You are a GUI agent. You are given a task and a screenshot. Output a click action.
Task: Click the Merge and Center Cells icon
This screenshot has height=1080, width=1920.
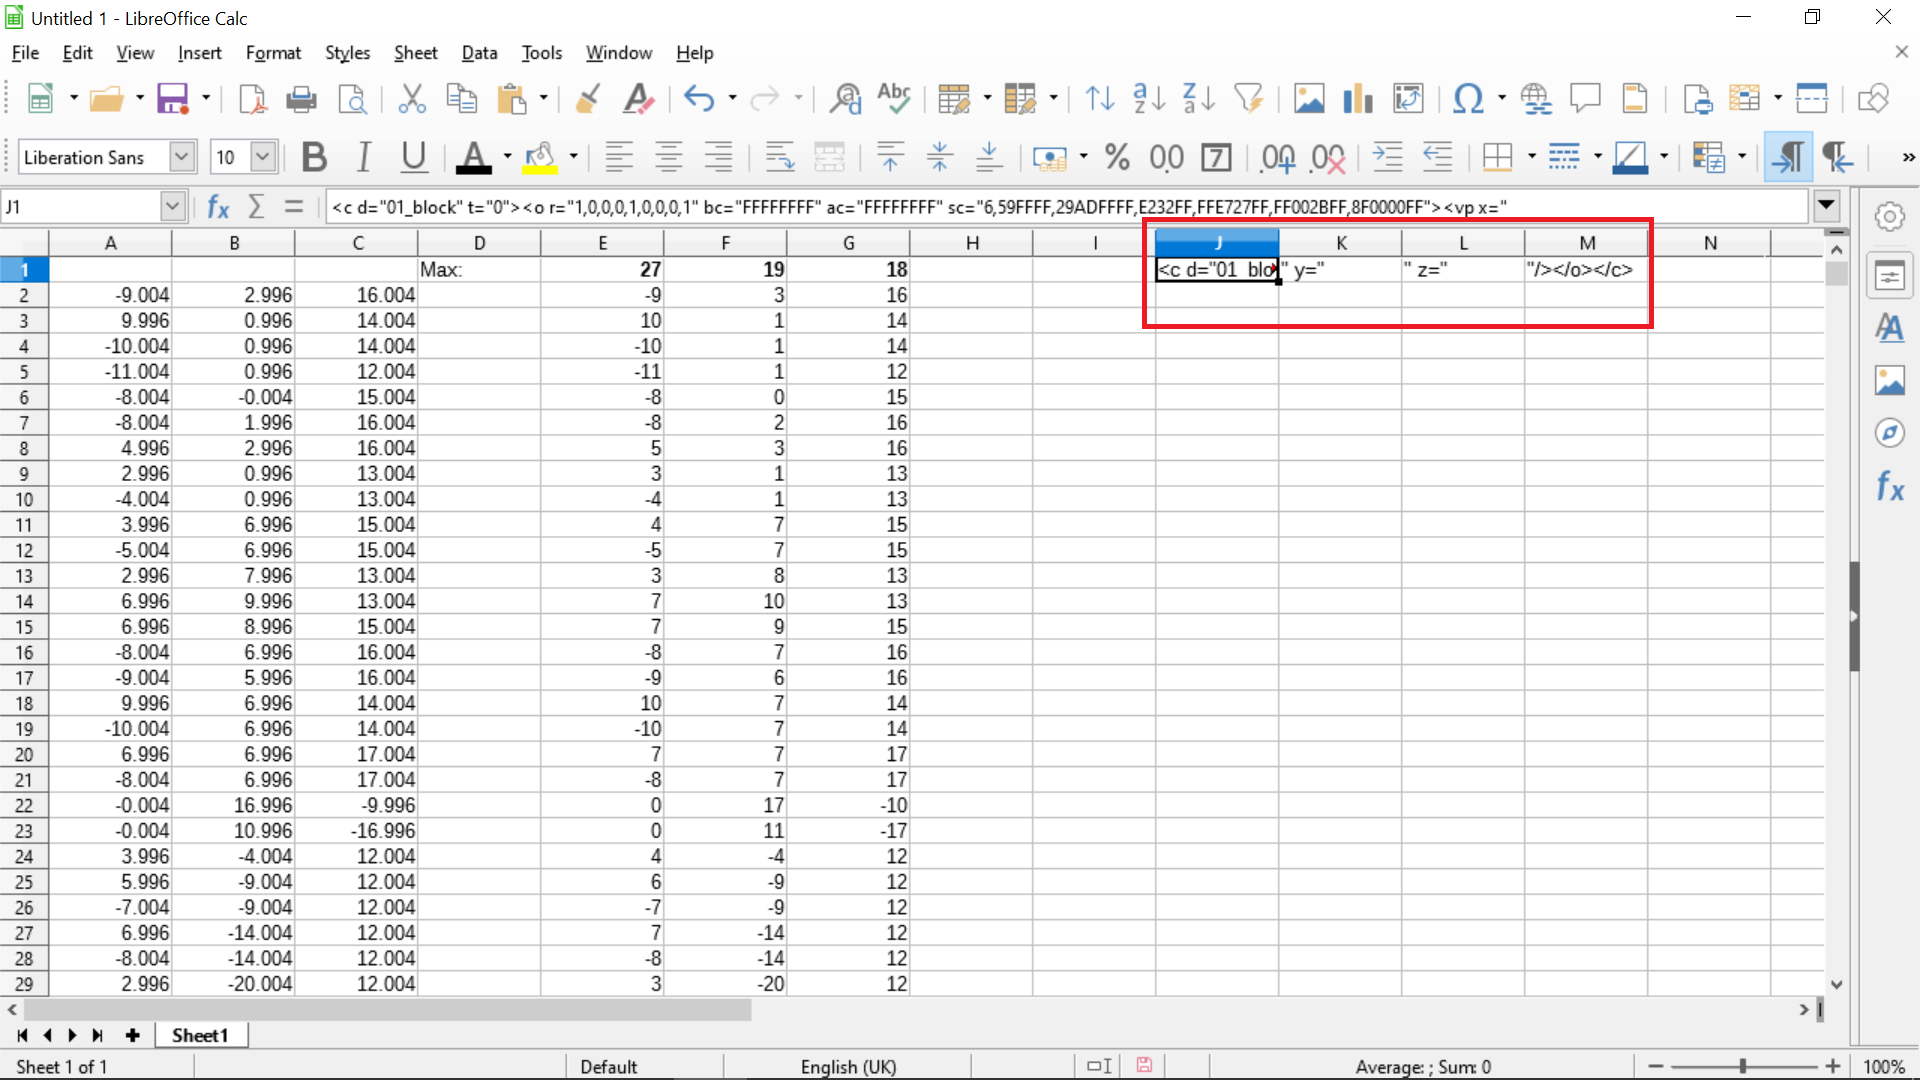(829, 157)
